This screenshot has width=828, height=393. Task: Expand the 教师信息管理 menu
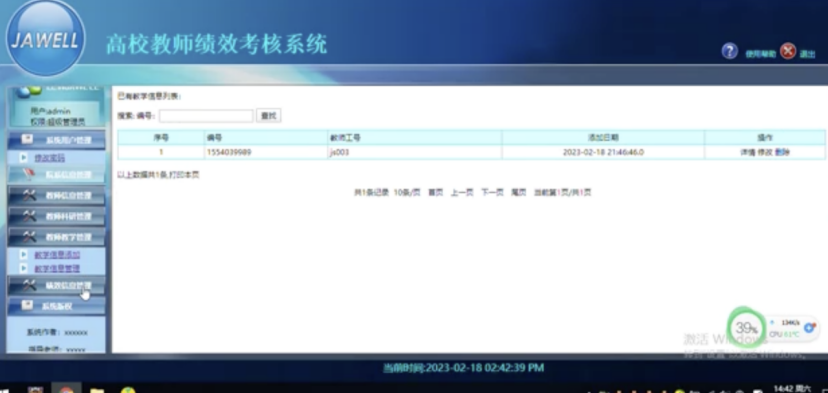coord(56,195)
